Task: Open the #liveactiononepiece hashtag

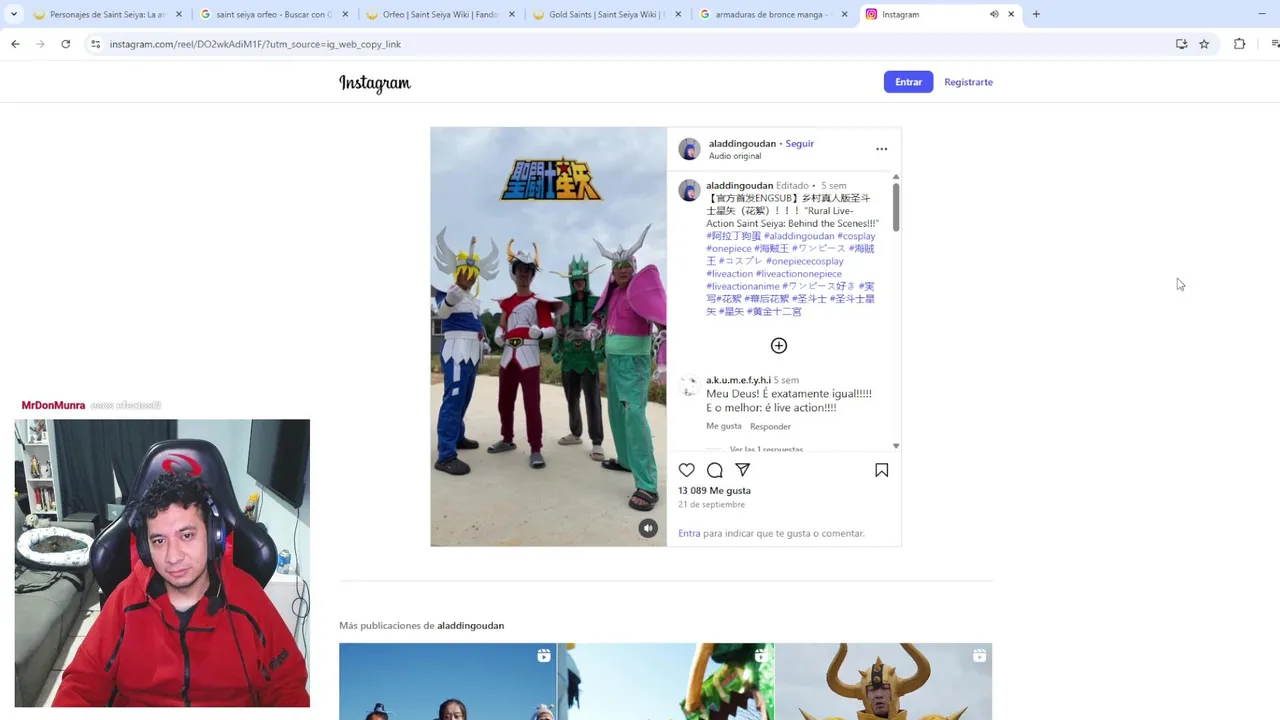Action: tap(799, 274)
